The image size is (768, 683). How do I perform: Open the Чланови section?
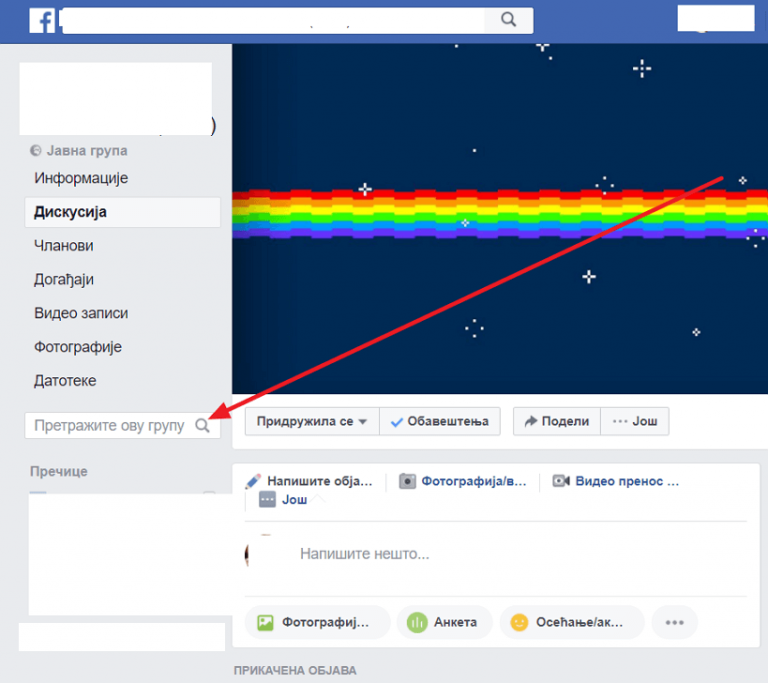point(64,245)
